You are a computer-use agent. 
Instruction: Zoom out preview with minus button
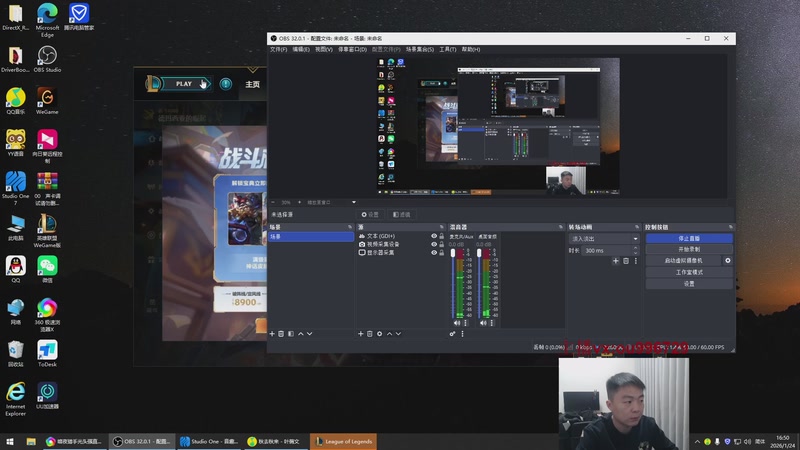pos(273,203)
